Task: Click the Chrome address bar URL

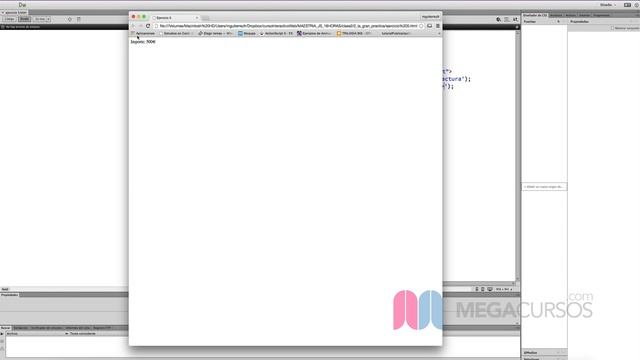Action: (x=289, y=26)
